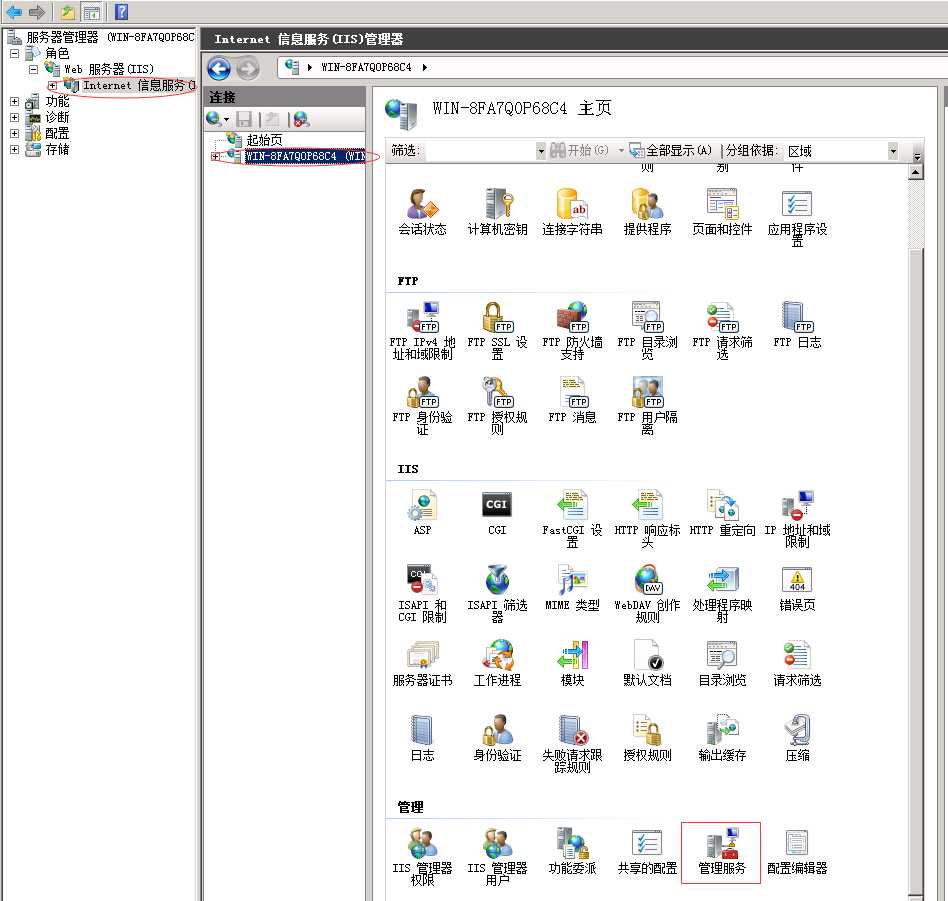This screenshot has width=948, height=901.
Task: Expand the 存储 tree node
Action: 15,149
